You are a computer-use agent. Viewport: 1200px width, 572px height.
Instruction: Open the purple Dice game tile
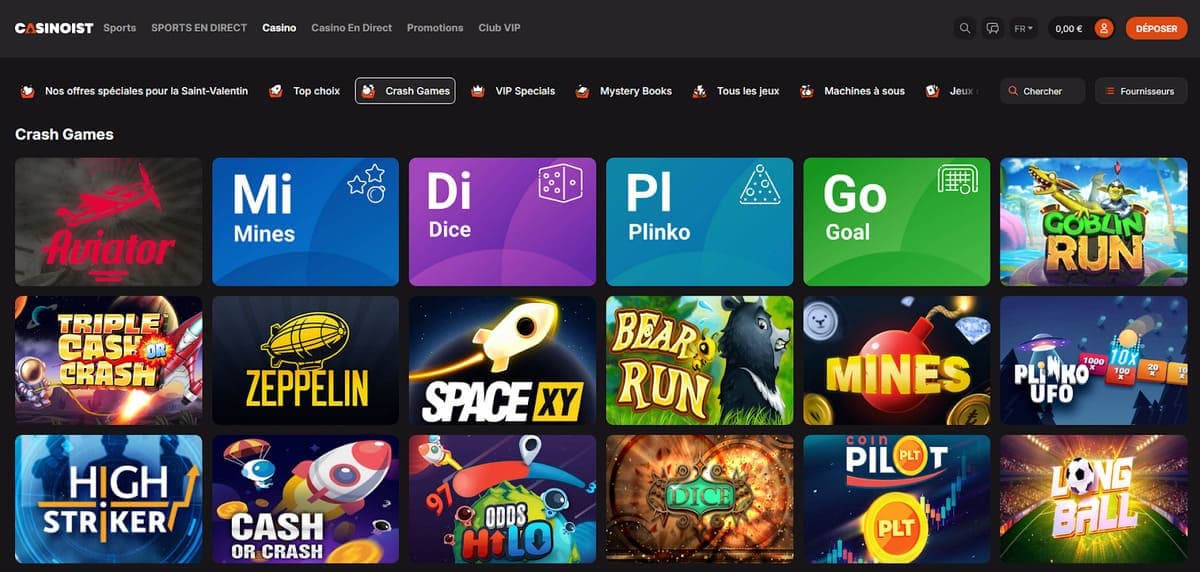(x=502, y=222)
